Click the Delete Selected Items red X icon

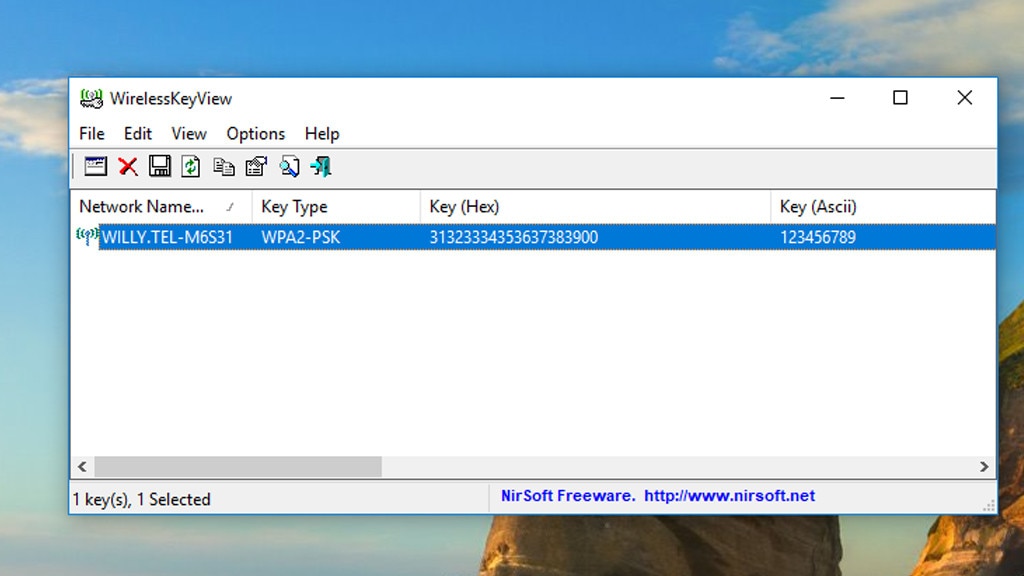point(128,167)
